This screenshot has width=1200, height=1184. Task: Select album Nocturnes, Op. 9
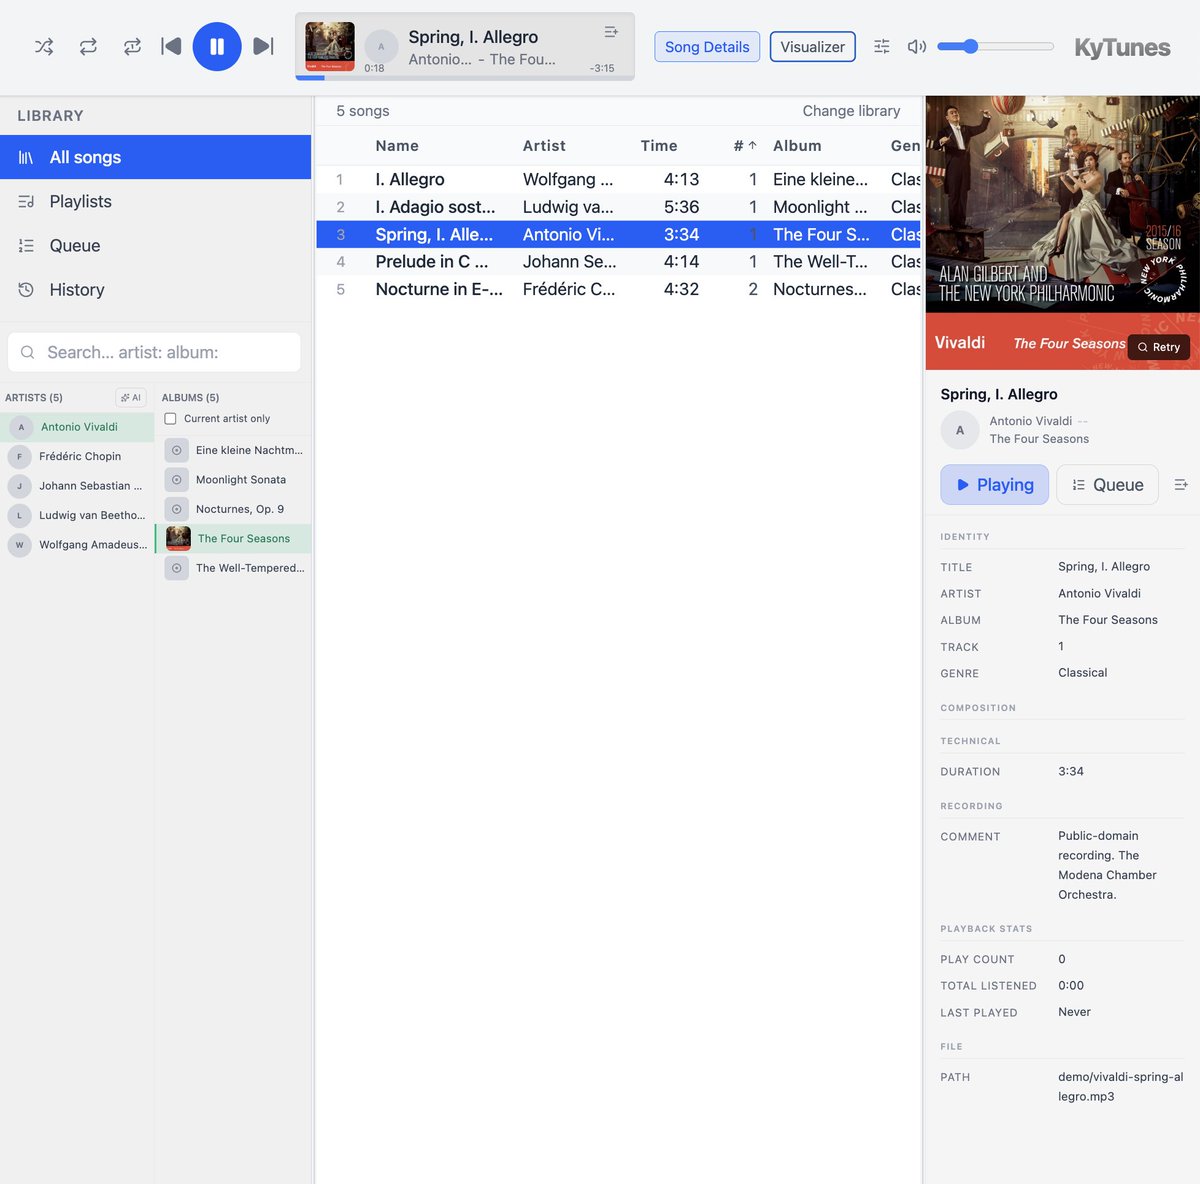click(x=234, y=509)
